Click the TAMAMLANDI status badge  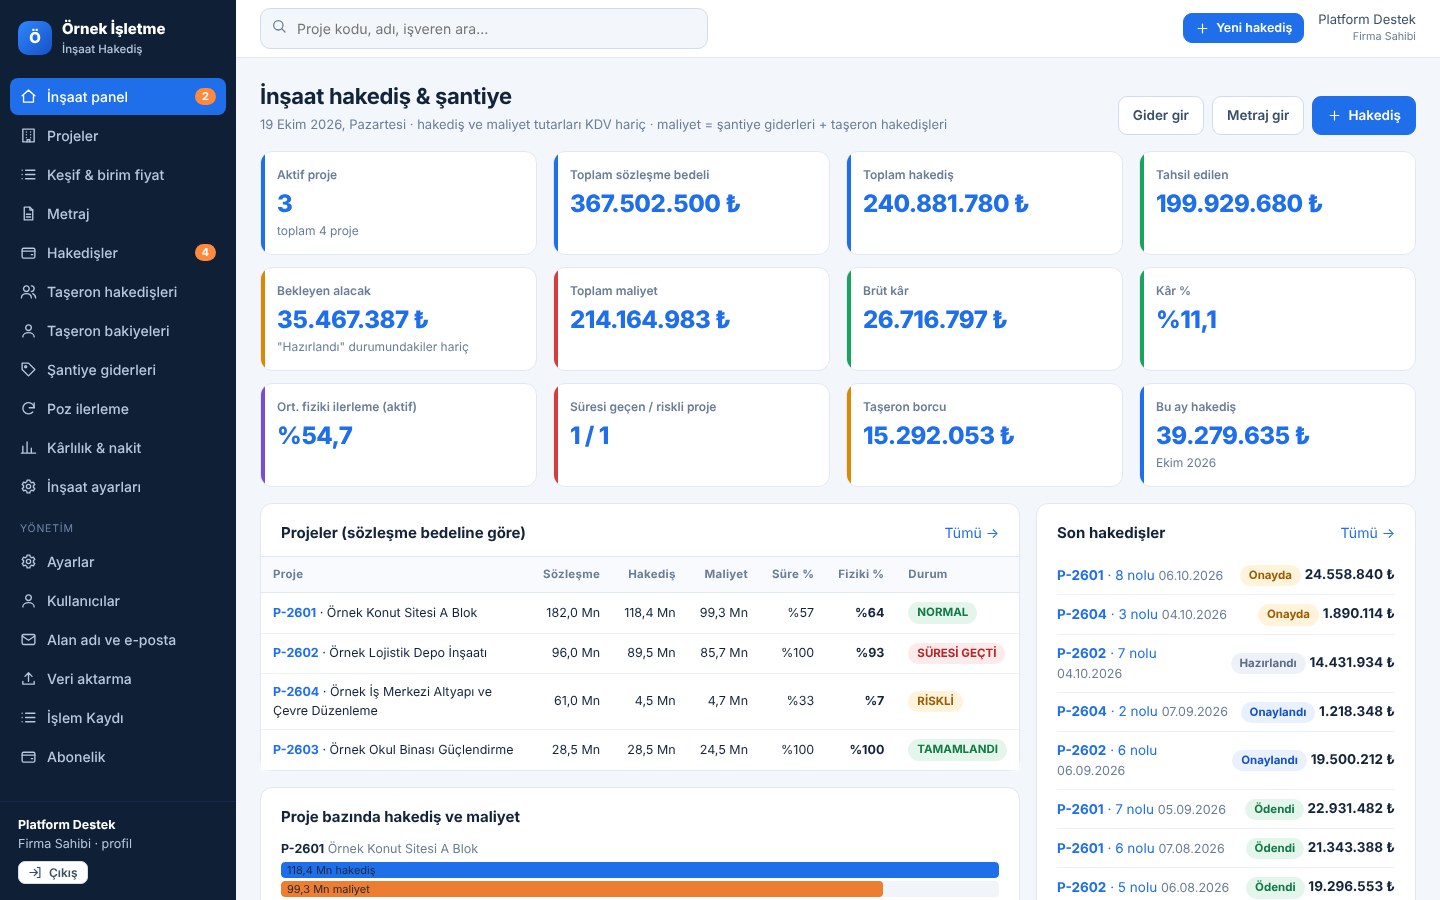point(958,749)
